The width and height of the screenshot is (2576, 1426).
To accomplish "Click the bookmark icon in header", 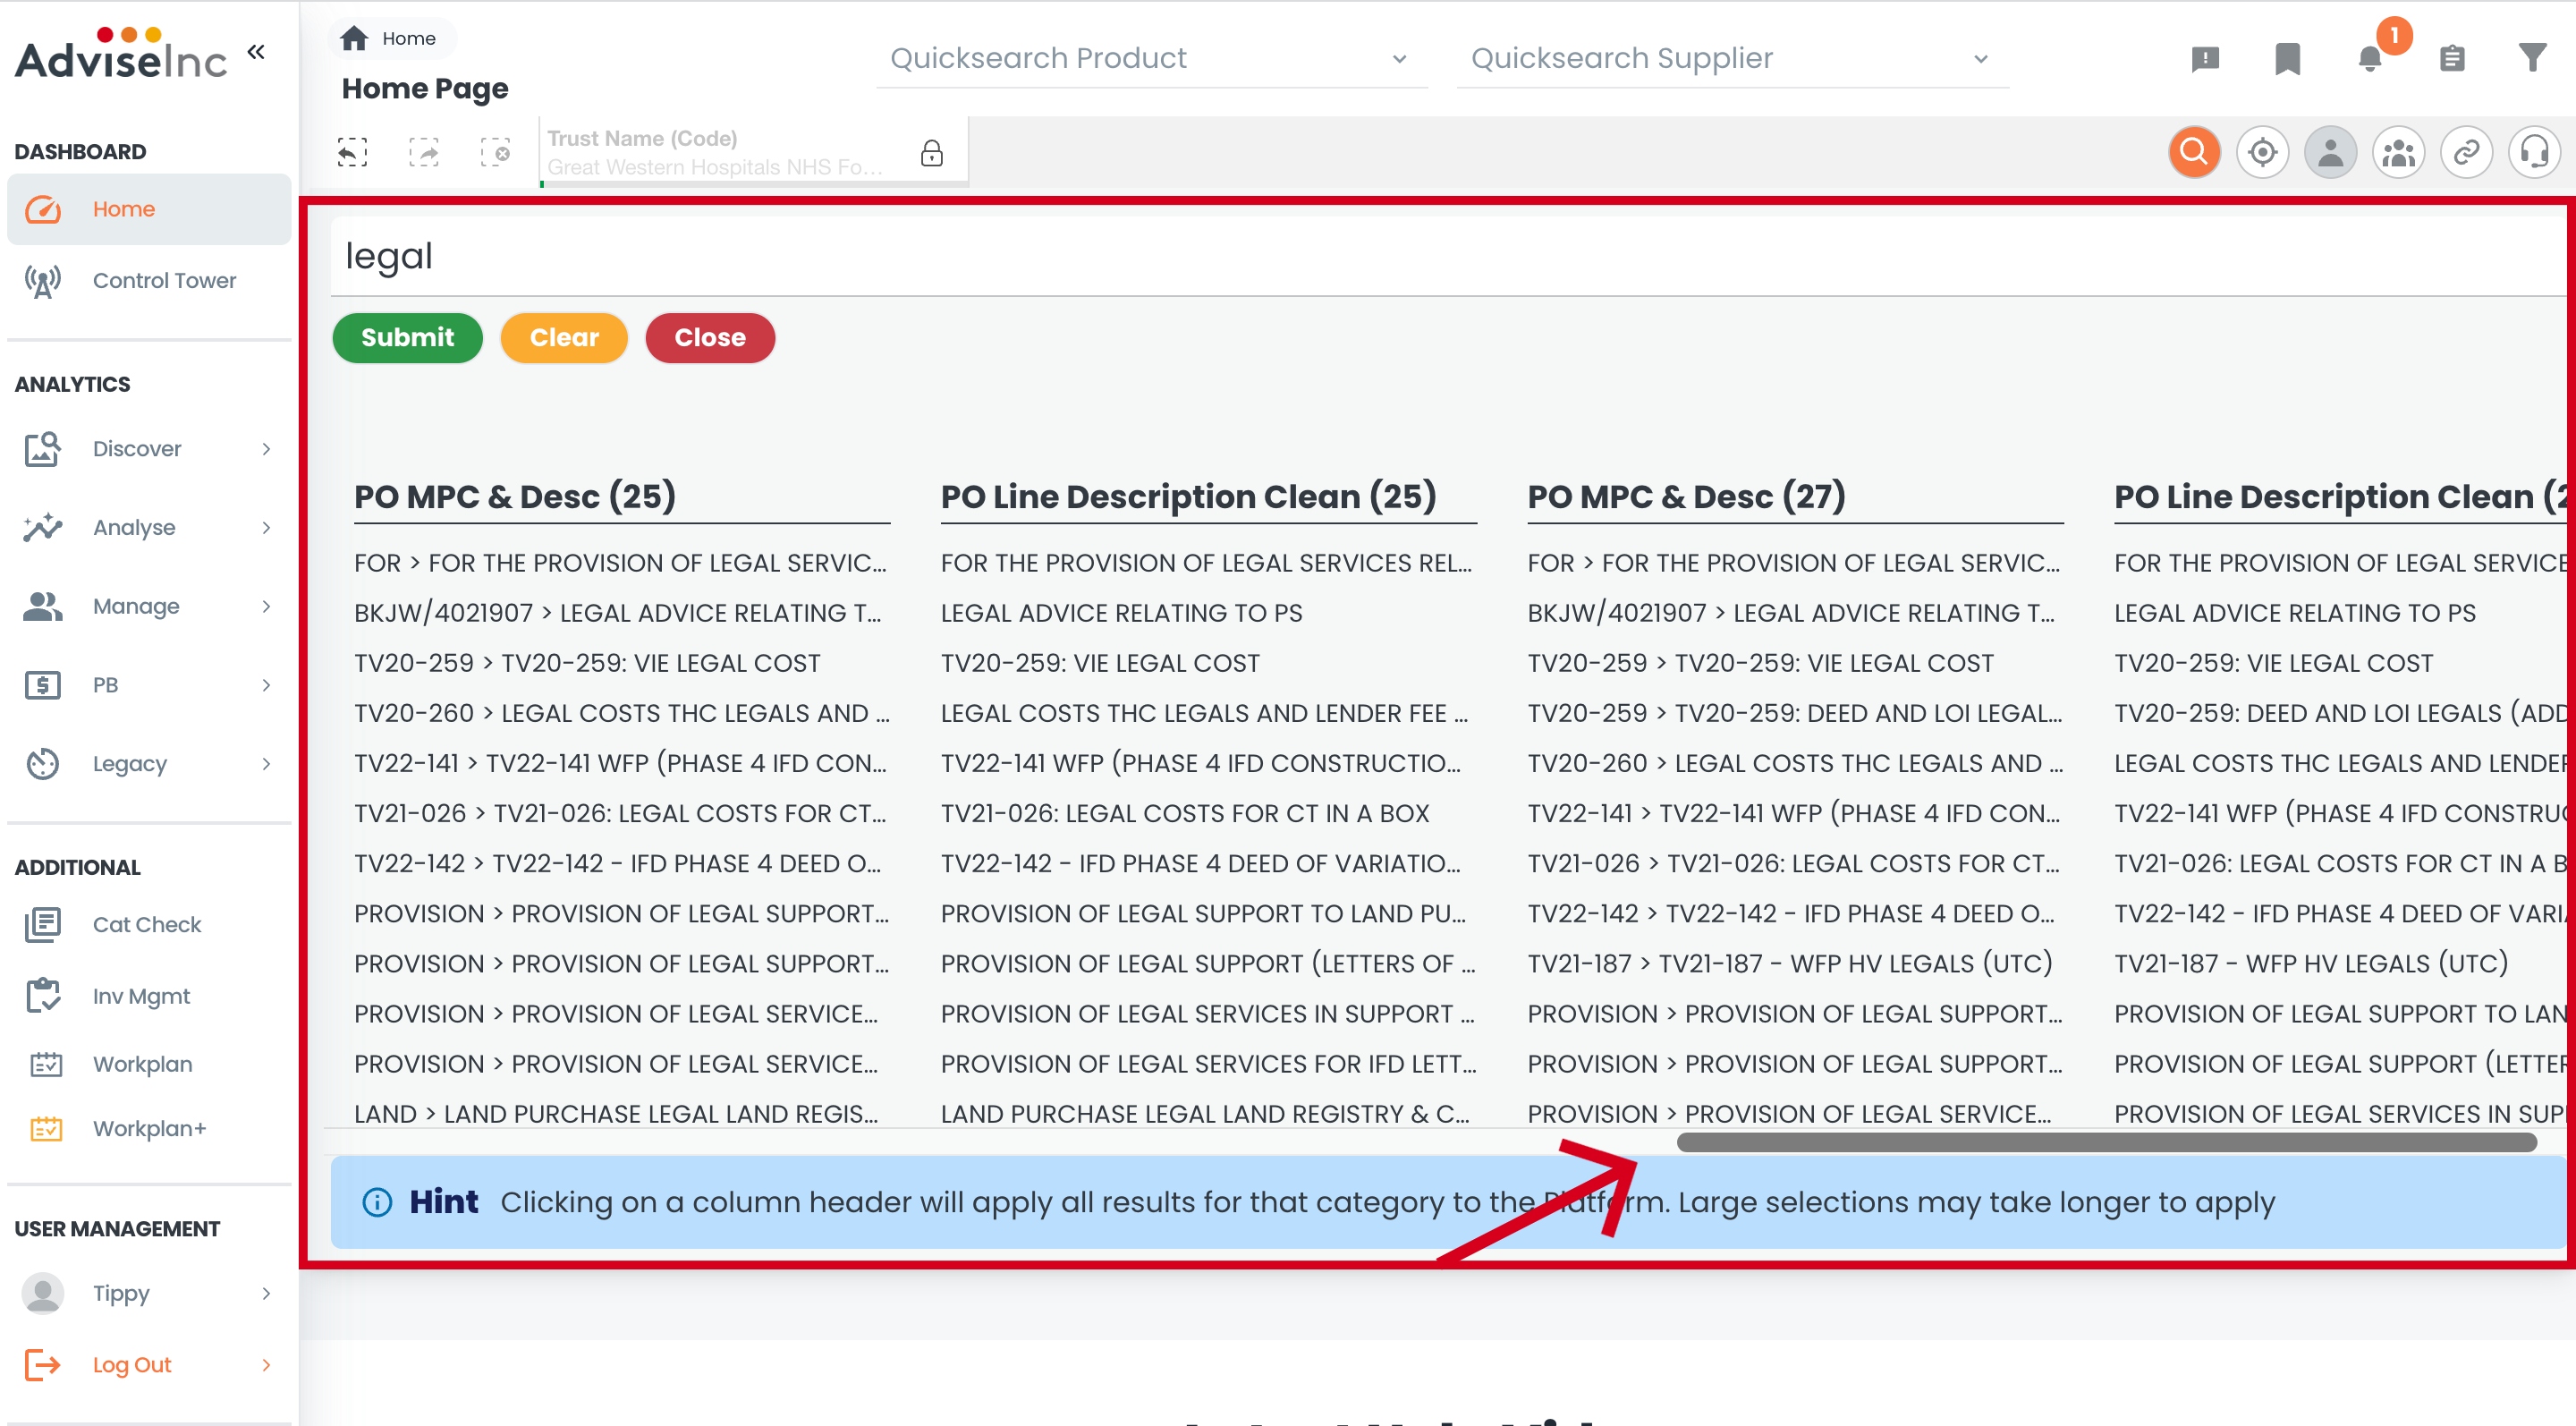I will 2287,58.
